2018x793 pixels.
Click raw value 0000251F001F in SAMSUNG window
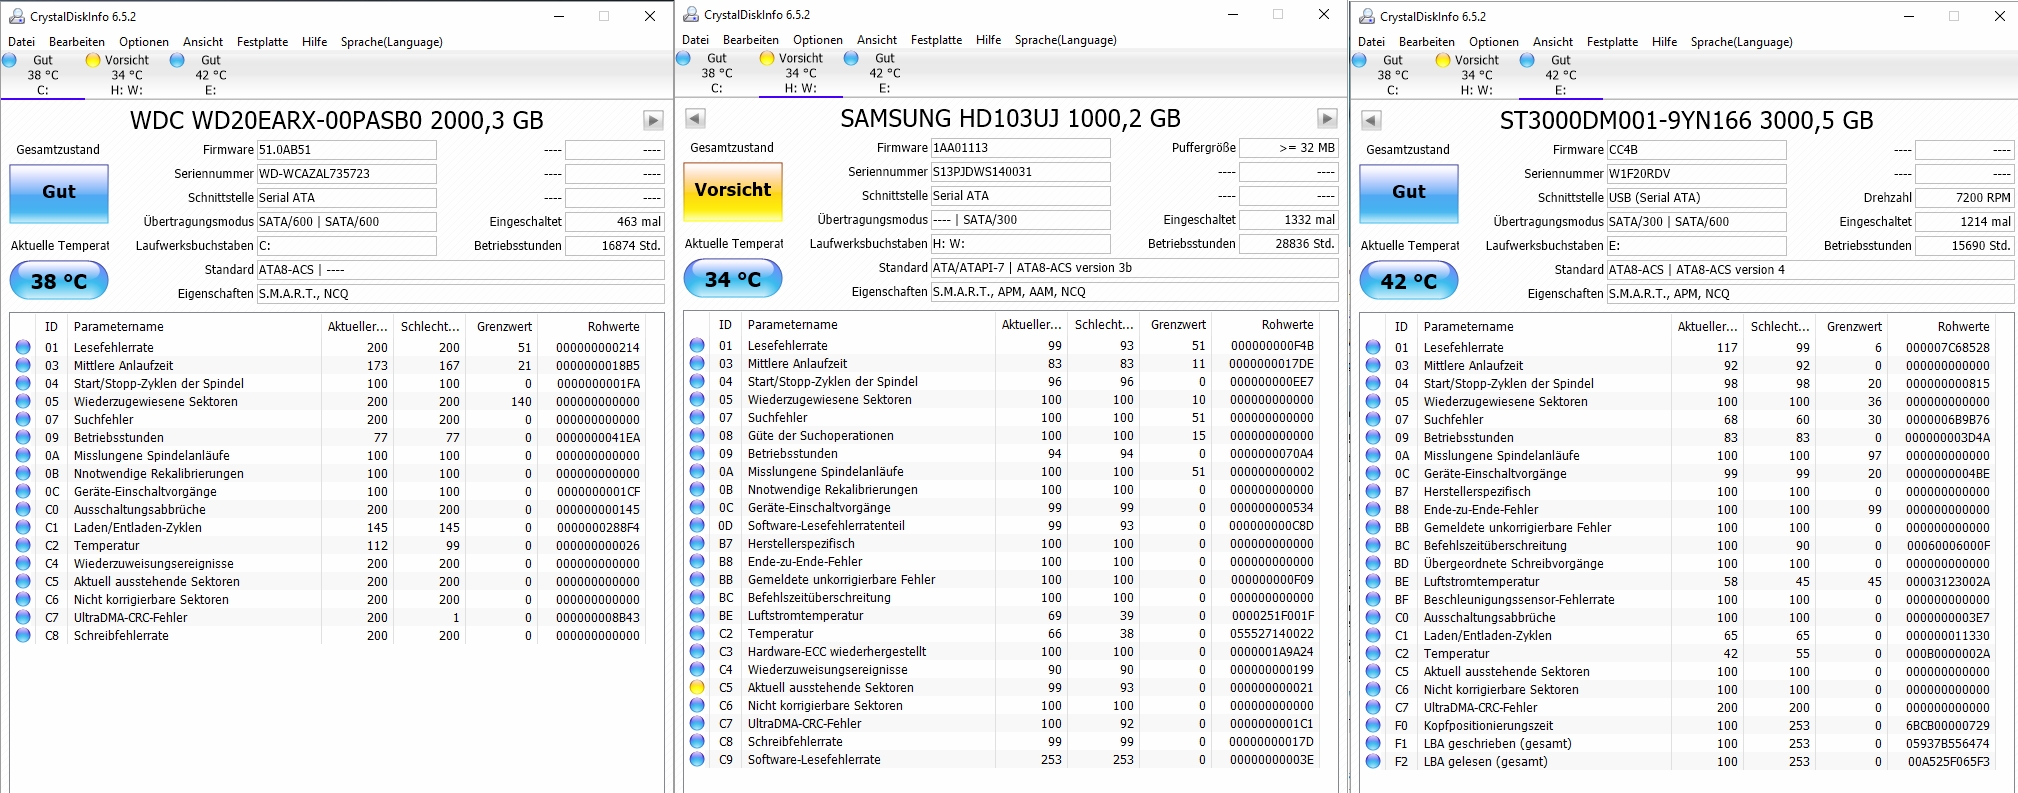[1273, 615]
